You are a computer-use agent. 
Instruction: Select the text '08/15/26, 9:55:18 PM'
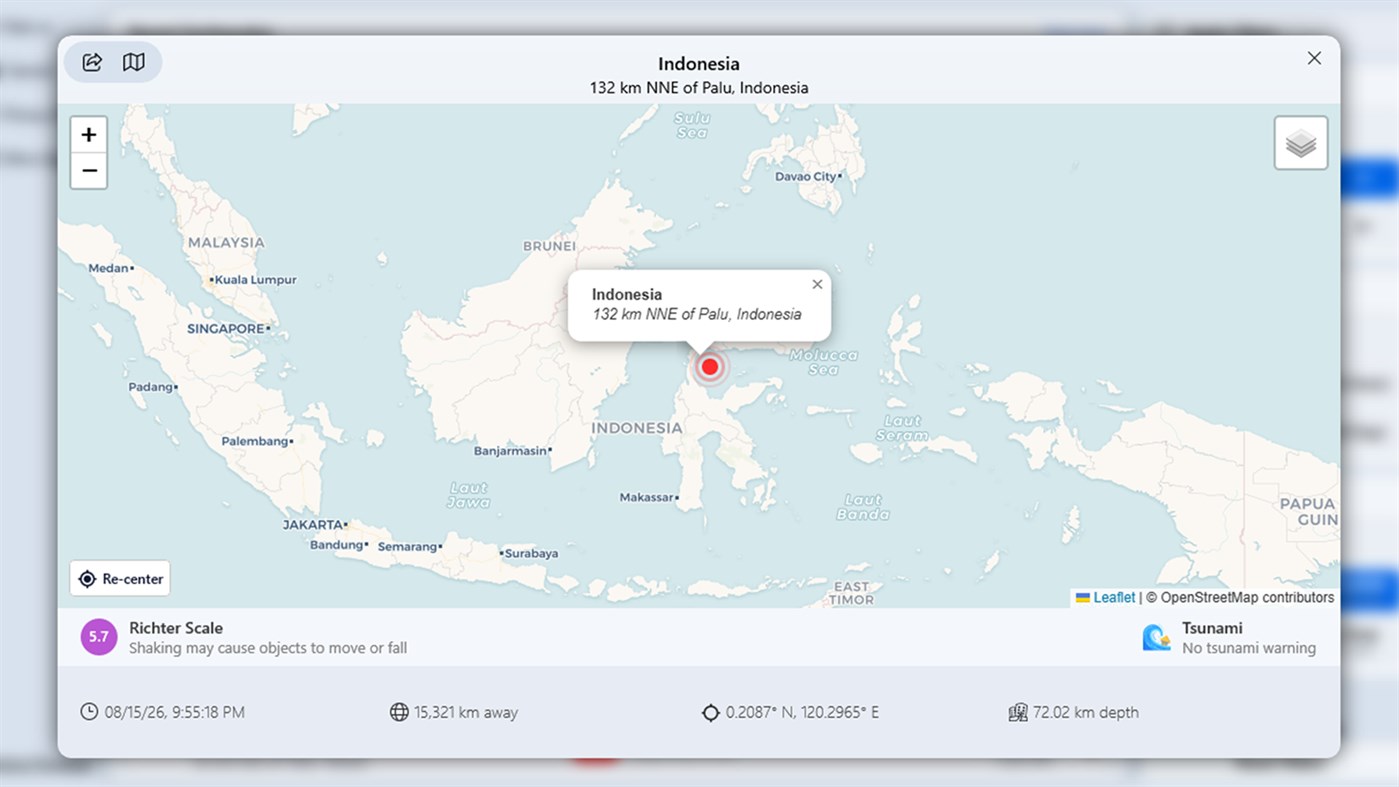coord(175,713)
